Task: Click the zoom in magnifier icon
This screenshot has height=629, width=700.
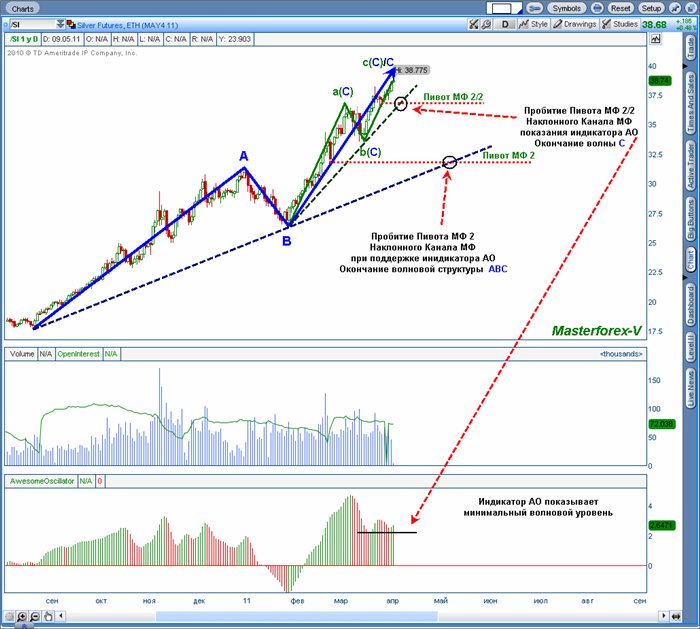Action: pyautogui.click(x=21, y=617)
